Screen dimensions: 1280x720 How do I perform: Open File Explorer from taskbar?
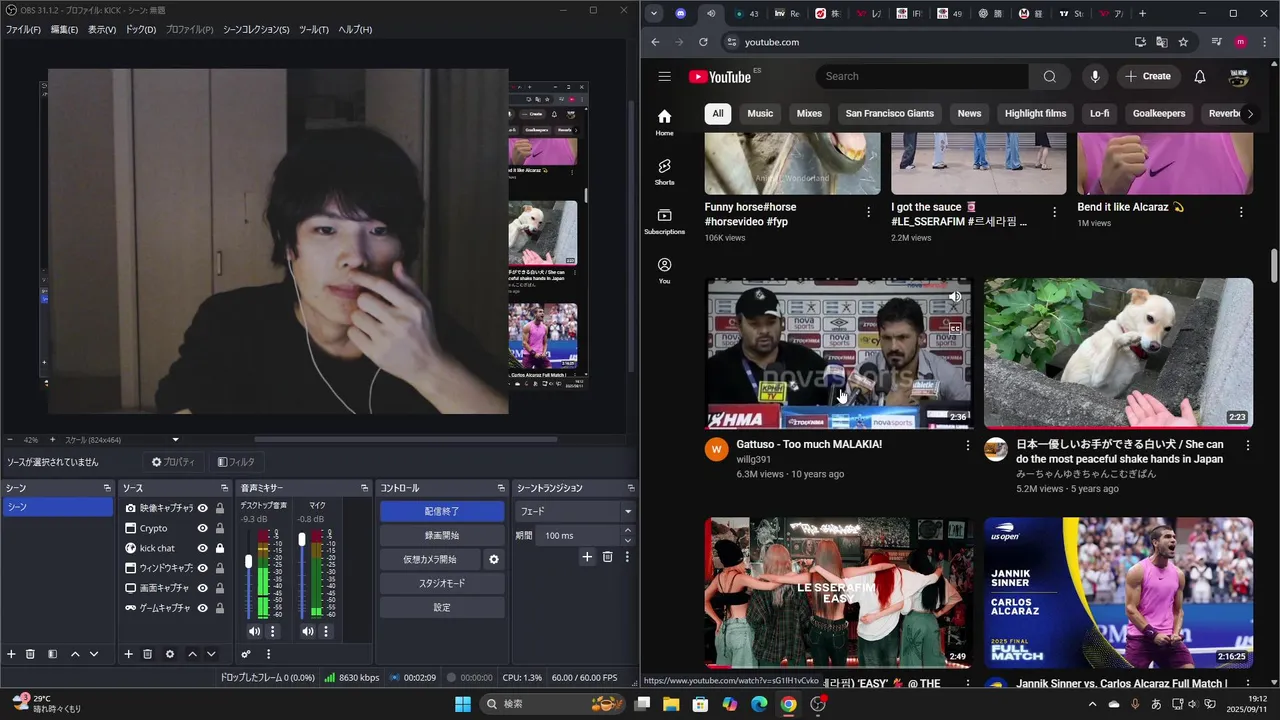[671, 704]
